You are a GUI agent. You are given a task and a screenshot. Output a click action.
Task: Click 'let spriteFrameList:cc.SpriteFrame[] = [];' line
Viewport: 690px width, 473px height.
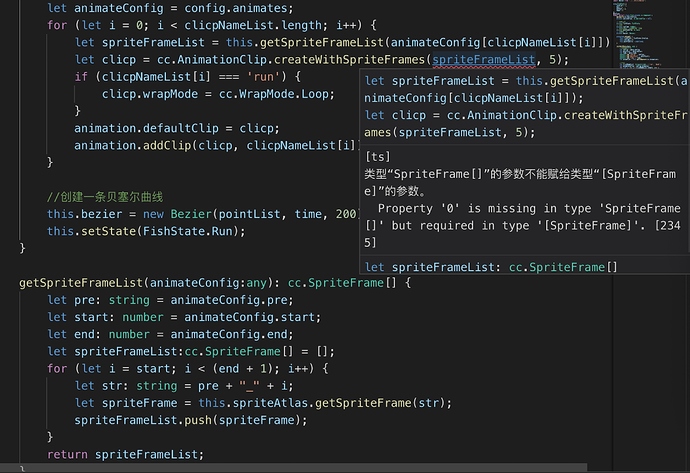[191, 351]
